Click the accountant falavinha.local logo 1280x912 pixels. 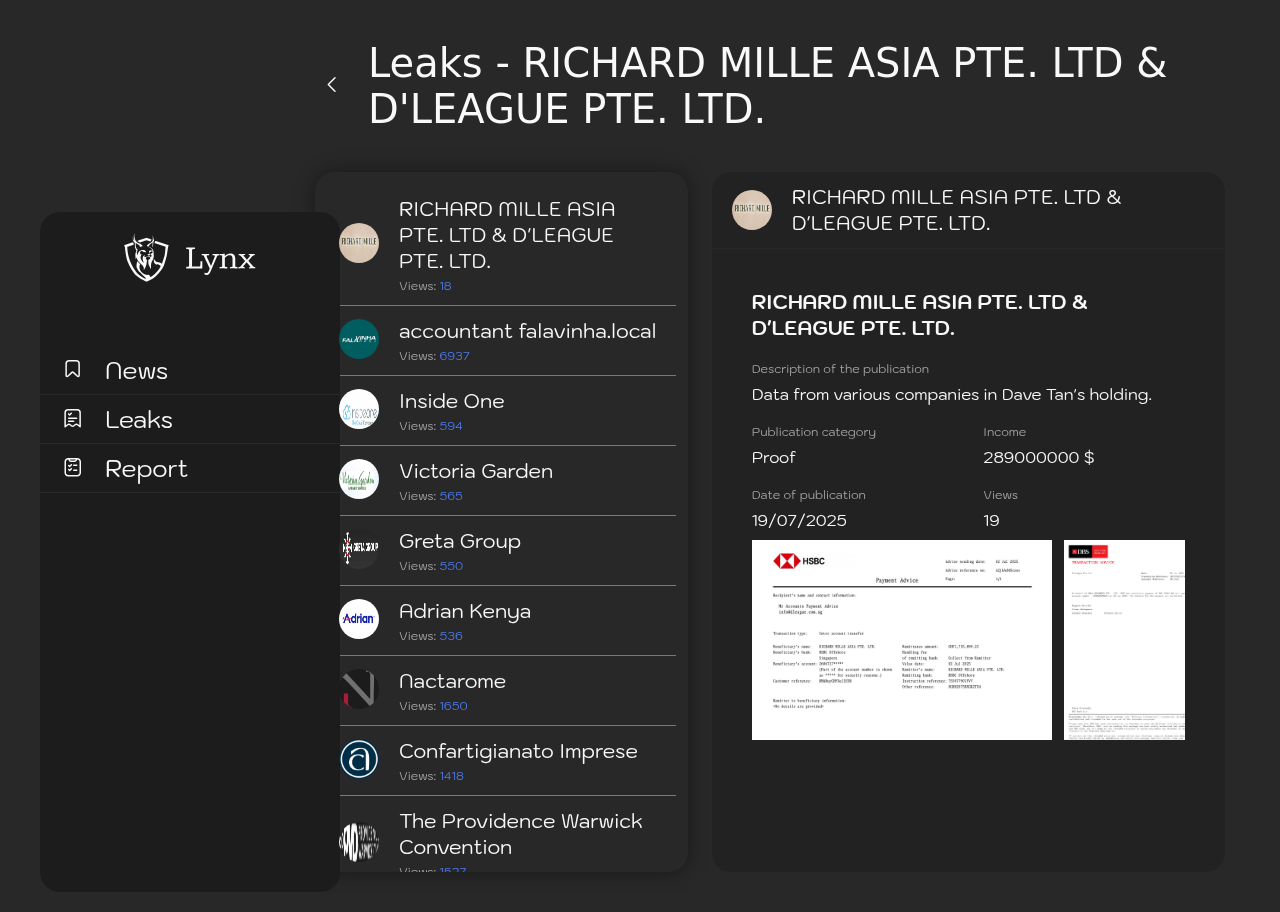pyautogui.click(x=359, y=339)
